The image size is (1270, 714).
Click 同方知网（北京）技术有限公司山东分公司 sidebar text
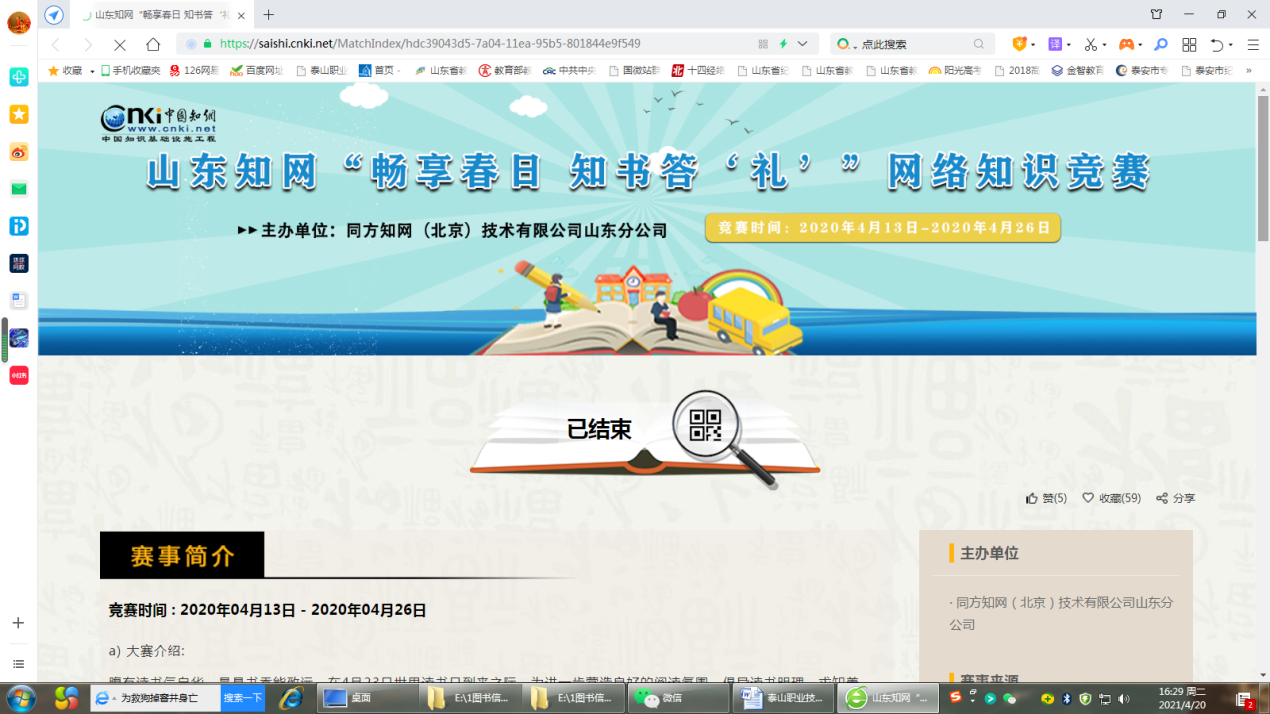(x=1061, y=614)
